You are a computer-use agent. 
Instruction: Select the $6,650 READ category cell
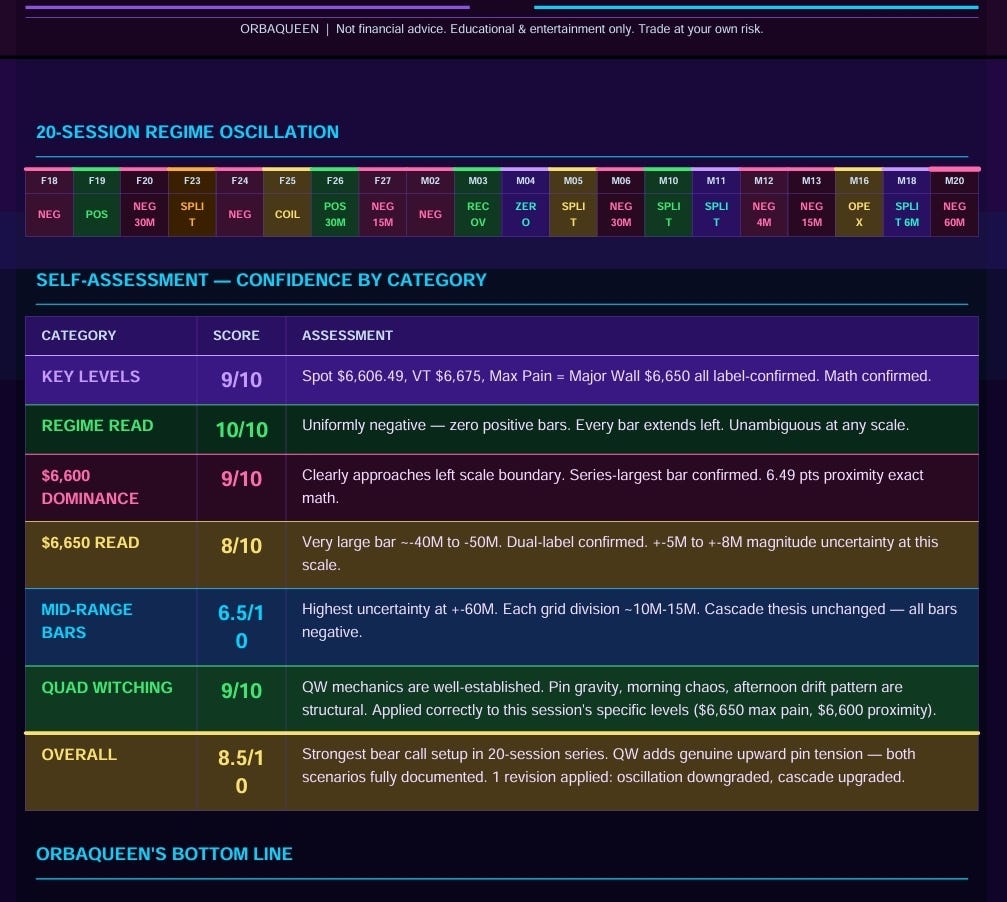point(111,555)
